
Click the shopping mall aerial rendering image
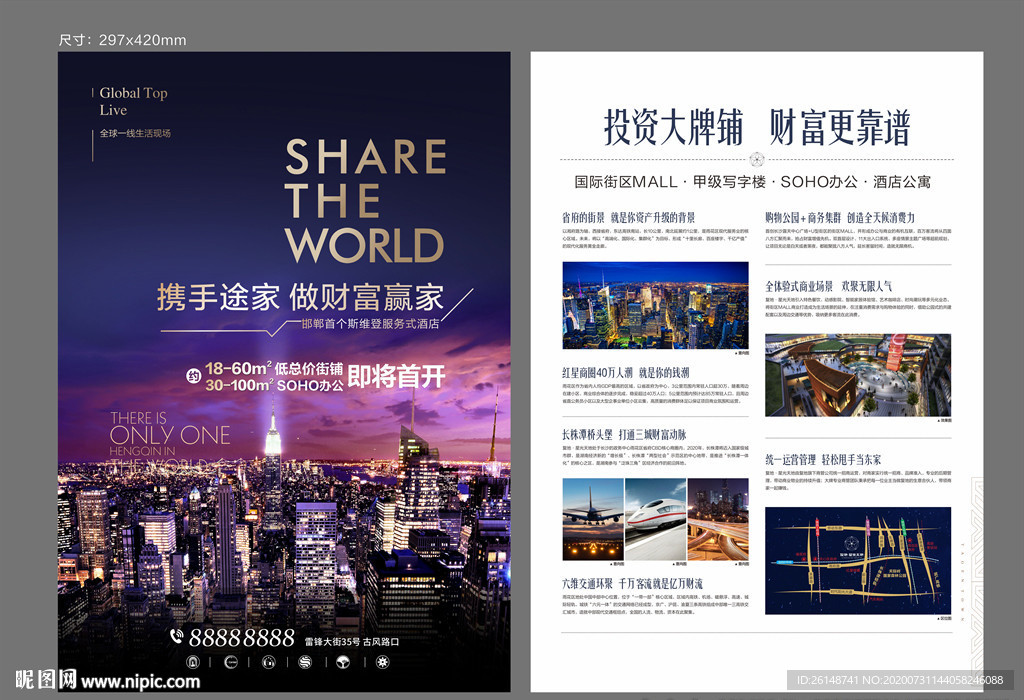tap(857, 375)
